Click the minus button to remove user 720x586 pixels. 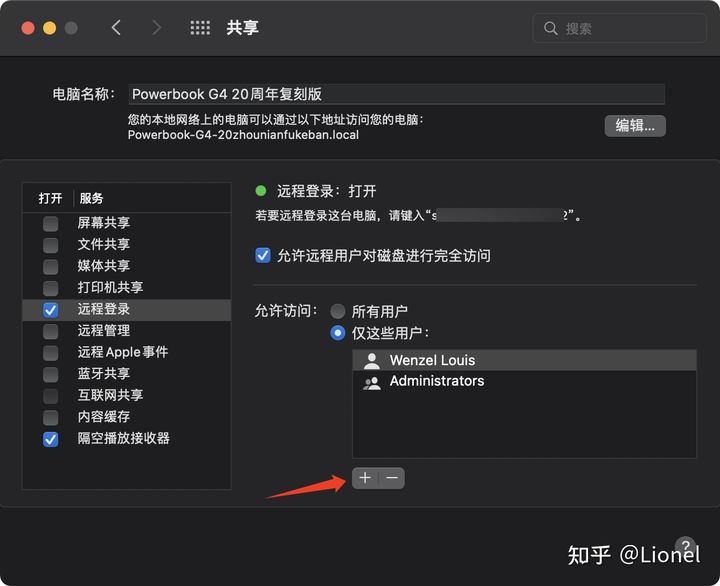click(x=392, y=478)
